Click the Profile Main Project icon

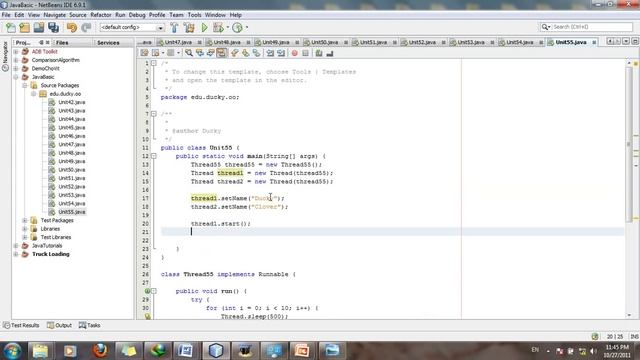[237, 27]
